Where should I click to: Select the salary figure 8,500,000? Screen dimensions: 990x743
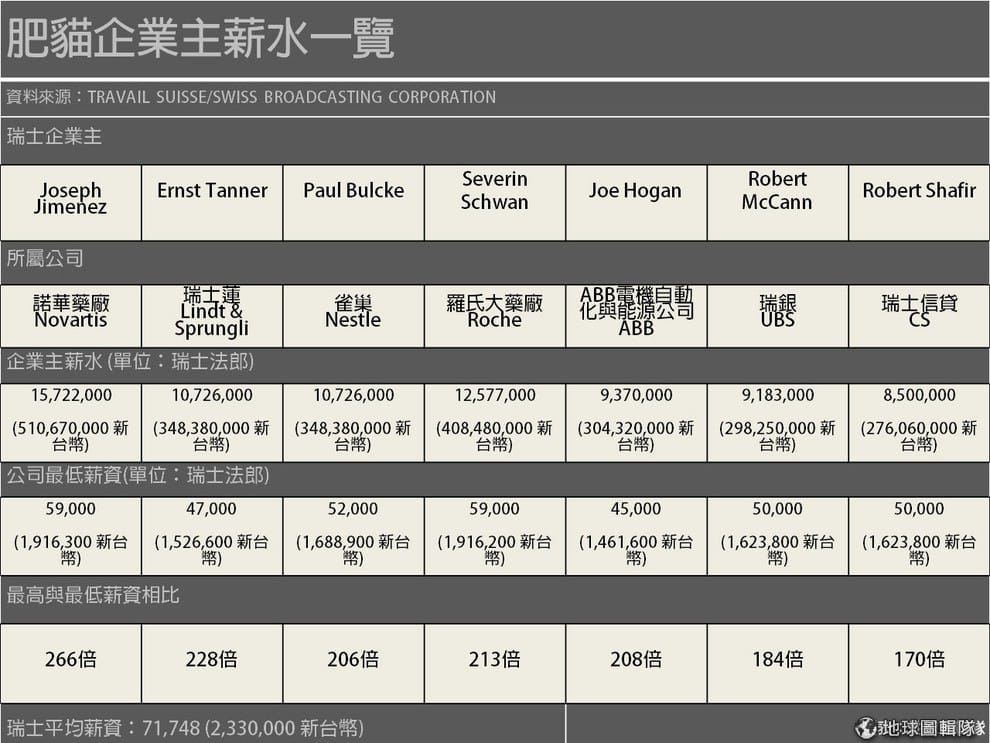(x=919, y=395)
